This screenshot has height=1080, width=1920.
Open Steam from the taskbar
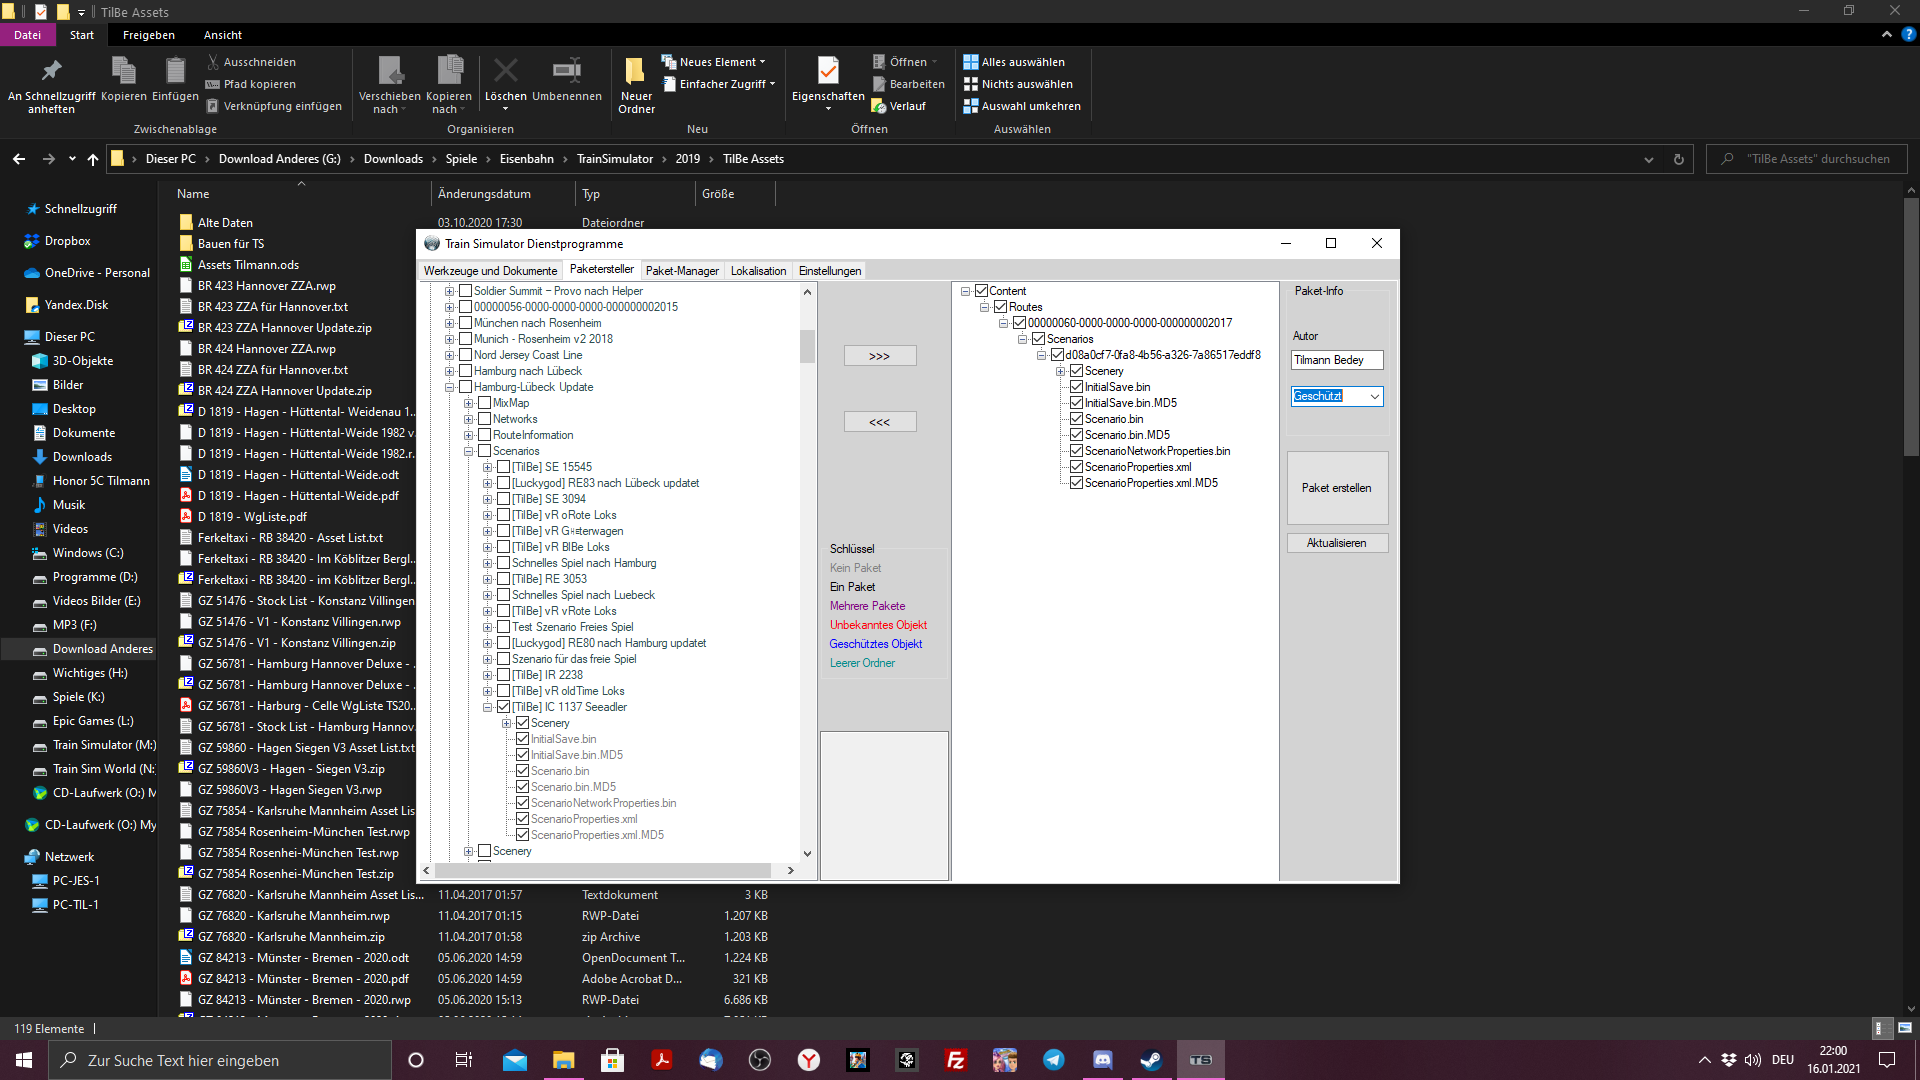coord(1151,1060)
